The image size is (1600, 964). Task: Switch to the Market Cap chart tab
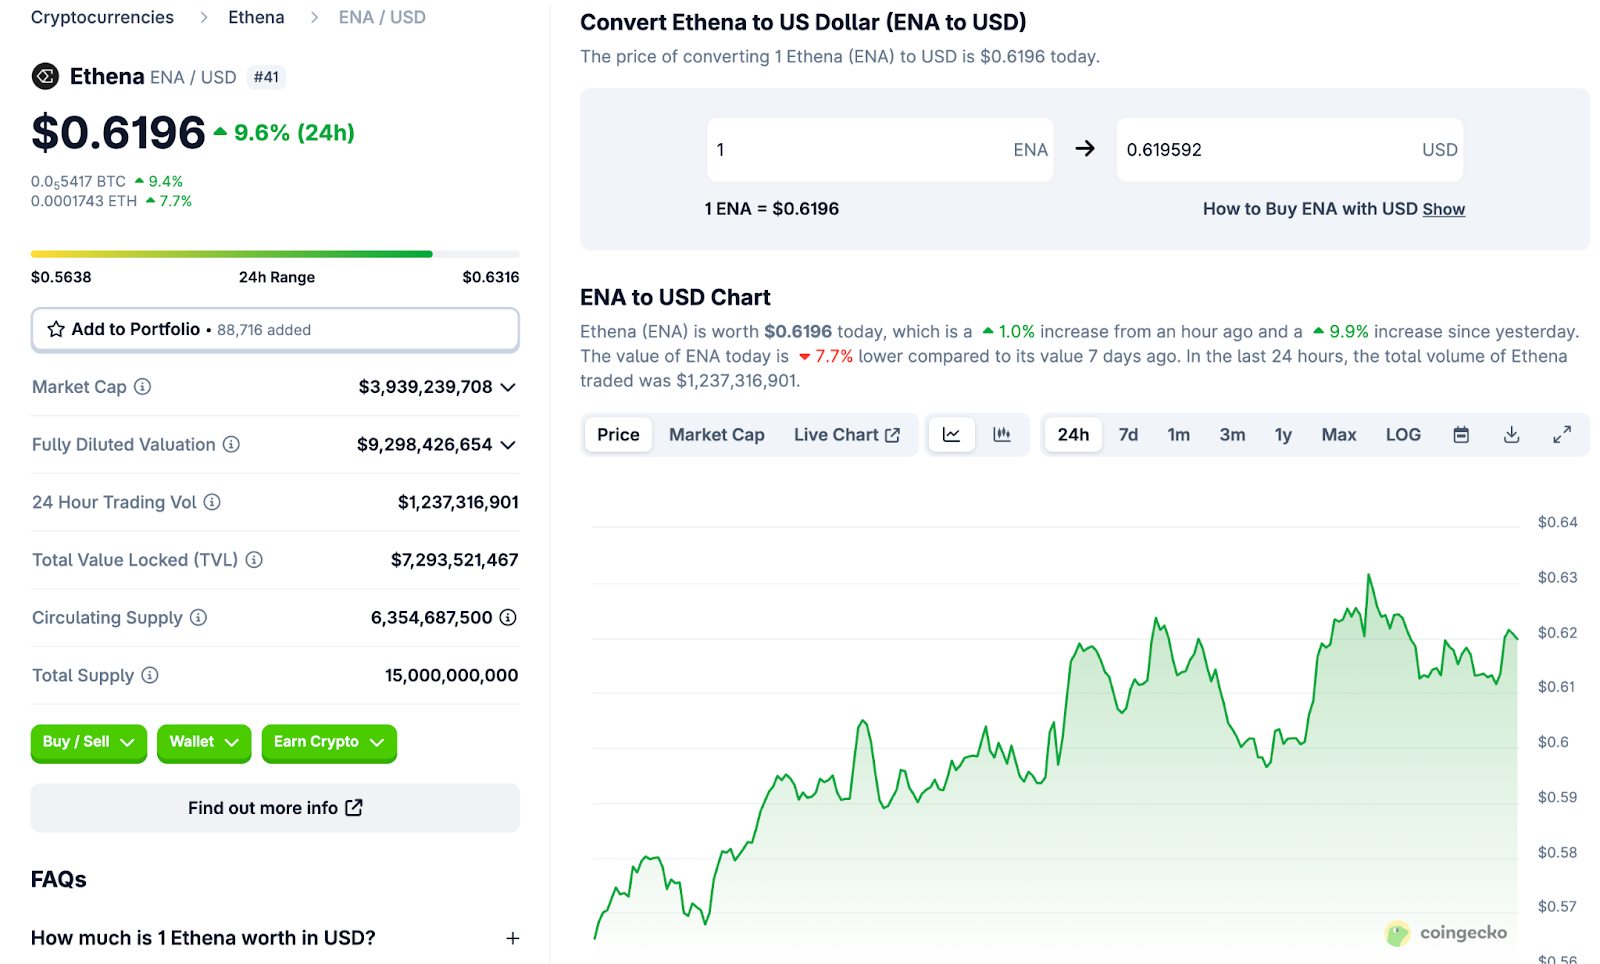click(x=716, y=435)
